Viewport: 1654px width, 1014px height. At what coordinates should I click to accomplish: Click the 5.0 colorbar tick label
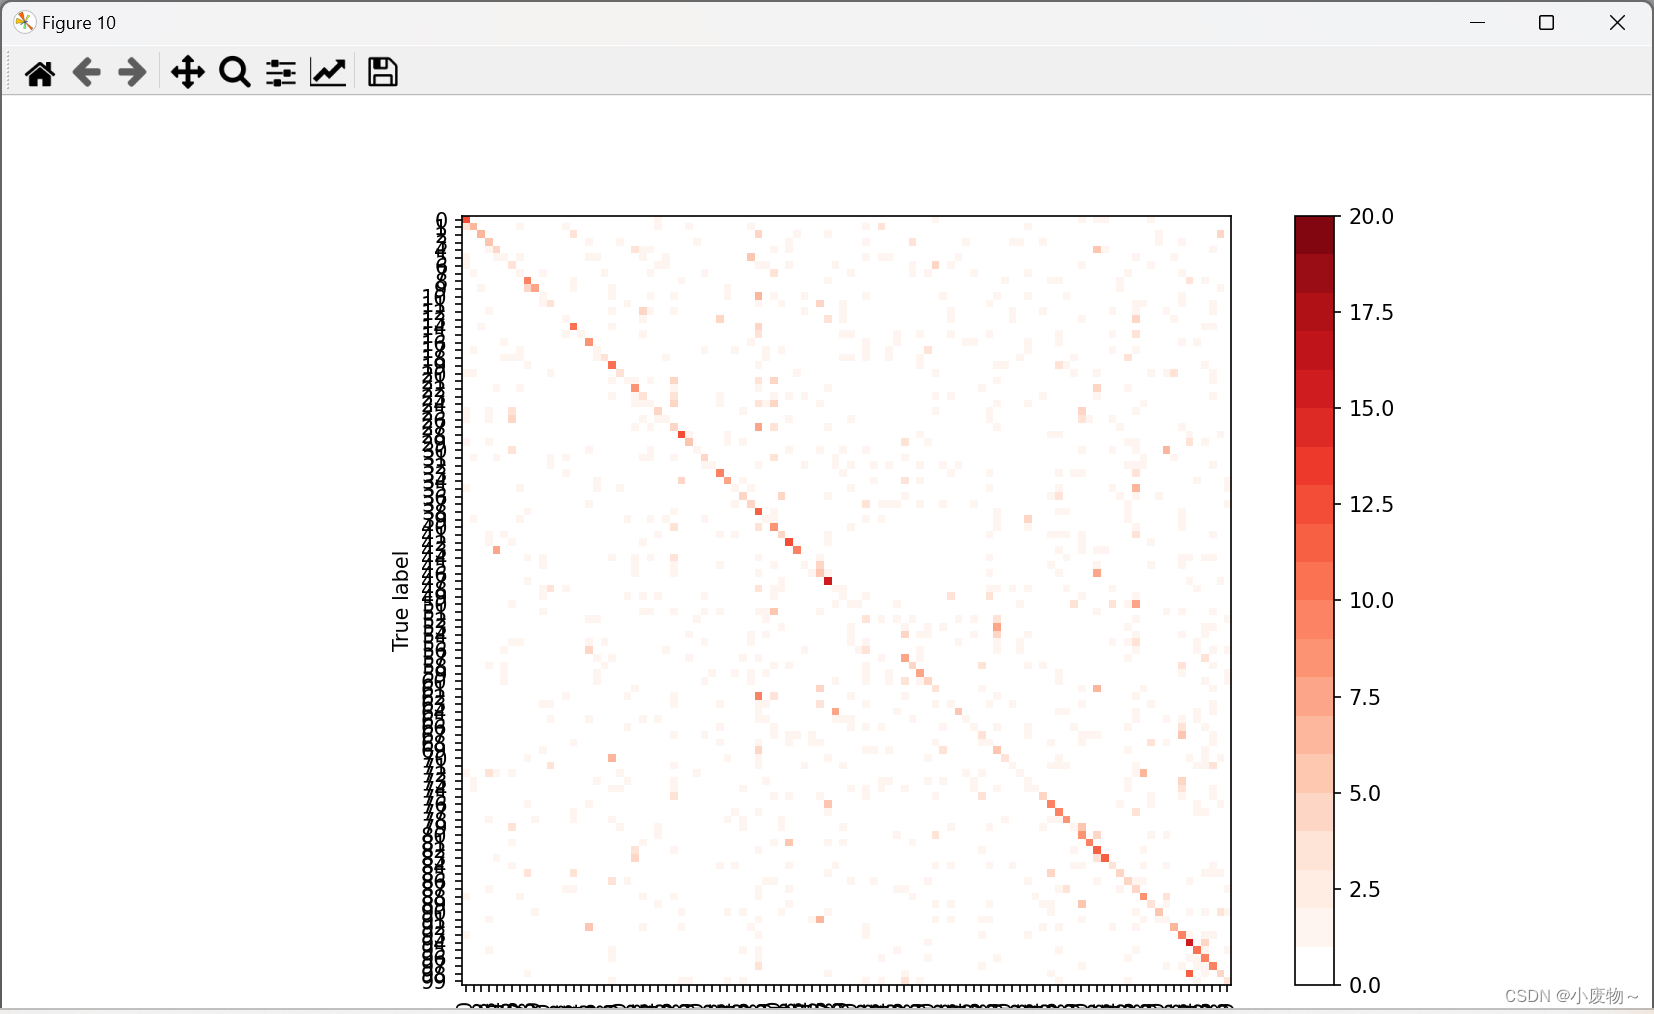(1365, 793)
